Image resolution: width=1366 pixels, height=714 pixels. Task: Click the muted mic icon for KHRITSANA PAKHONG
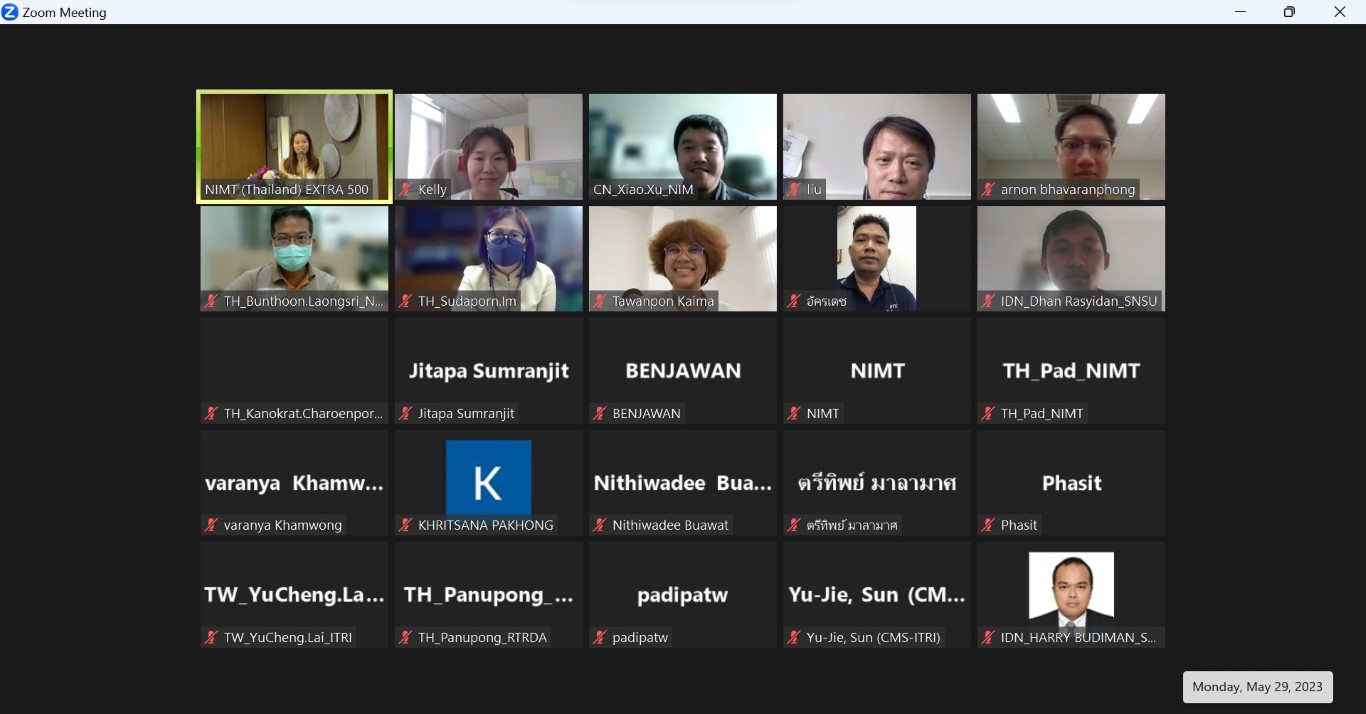tap(406, 525)
